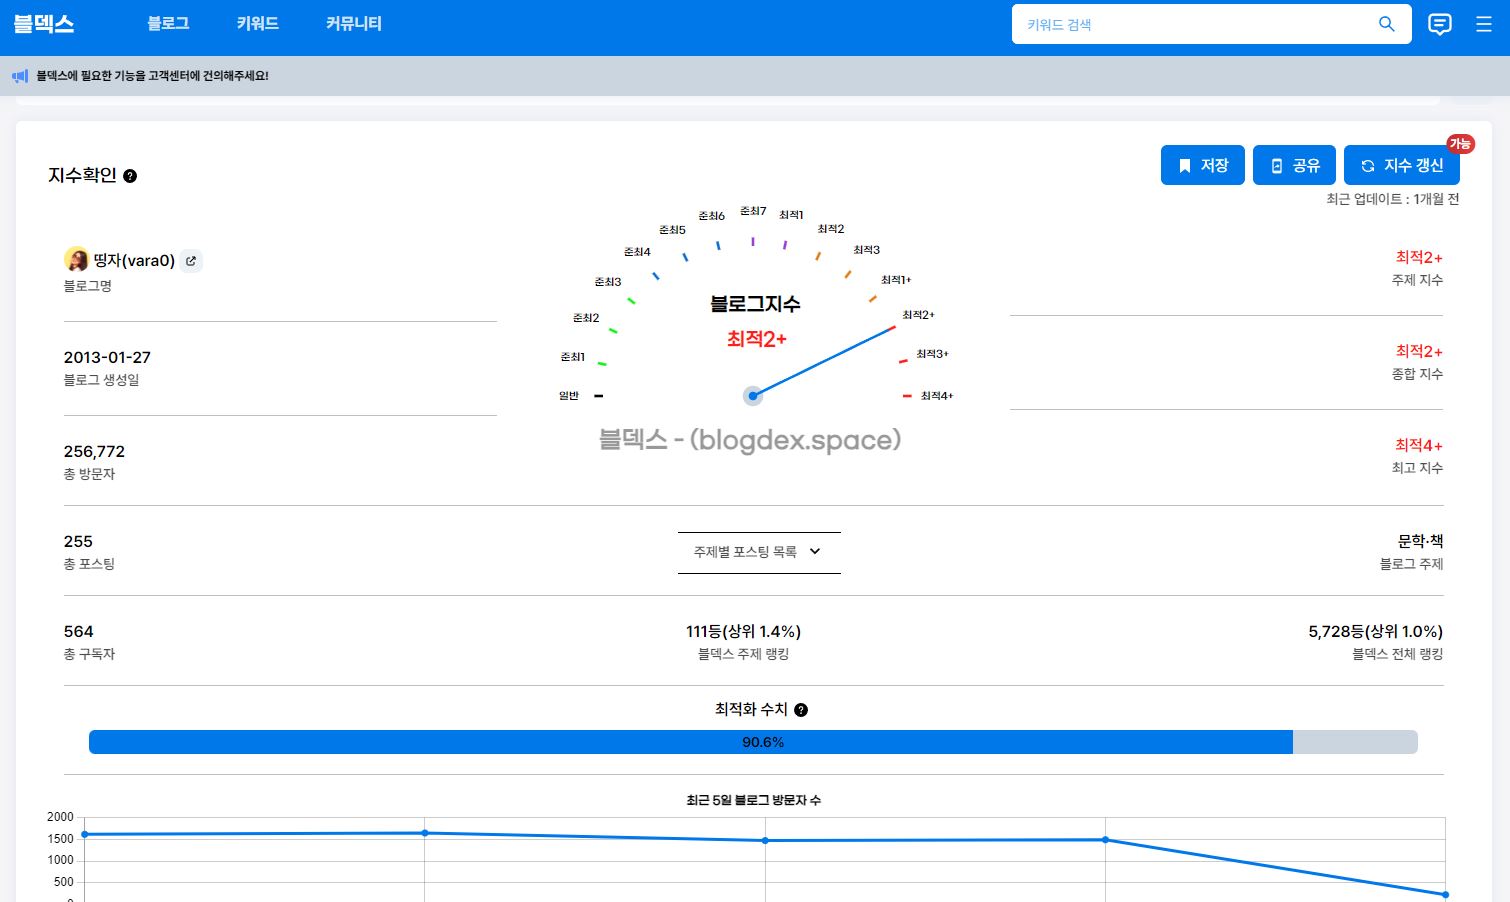Viewport: 1510px width, 902px height.
Task: Open external blog link icon next to 띵자(vara0)
Action: click(x=191, y=261)
